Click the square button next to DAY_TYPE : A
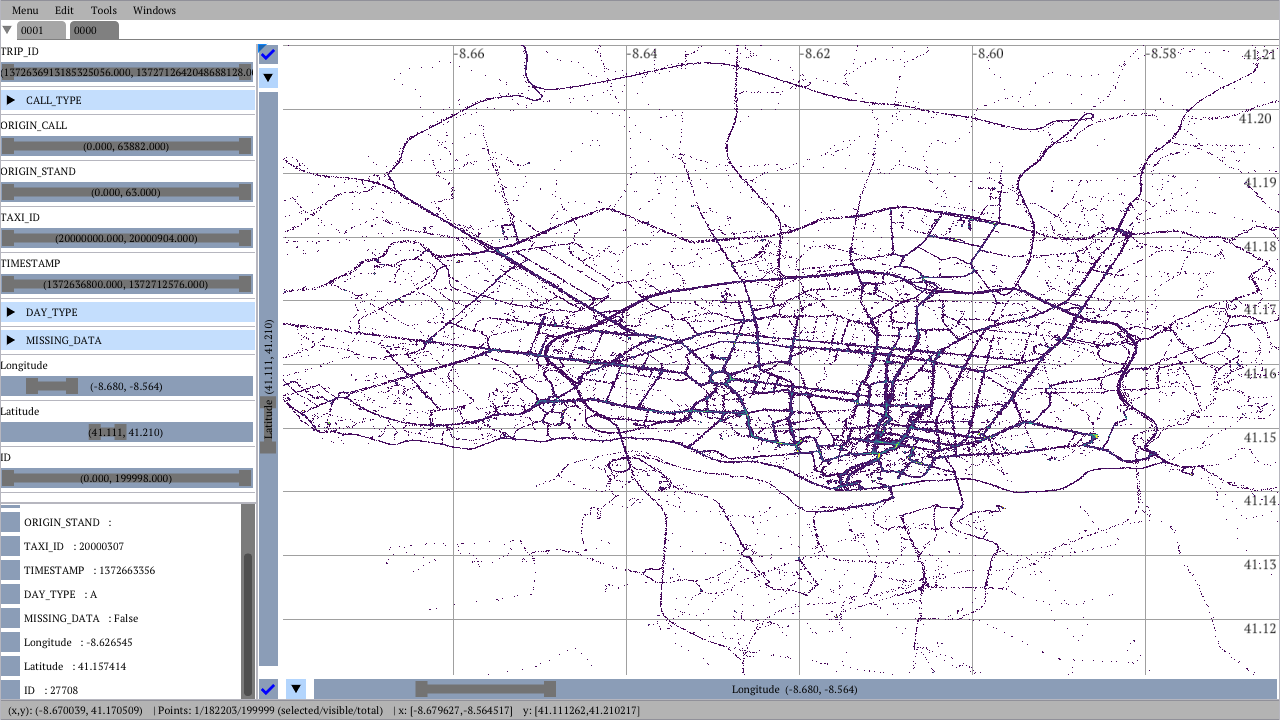The image size is (1280, 720). (10, 594)
